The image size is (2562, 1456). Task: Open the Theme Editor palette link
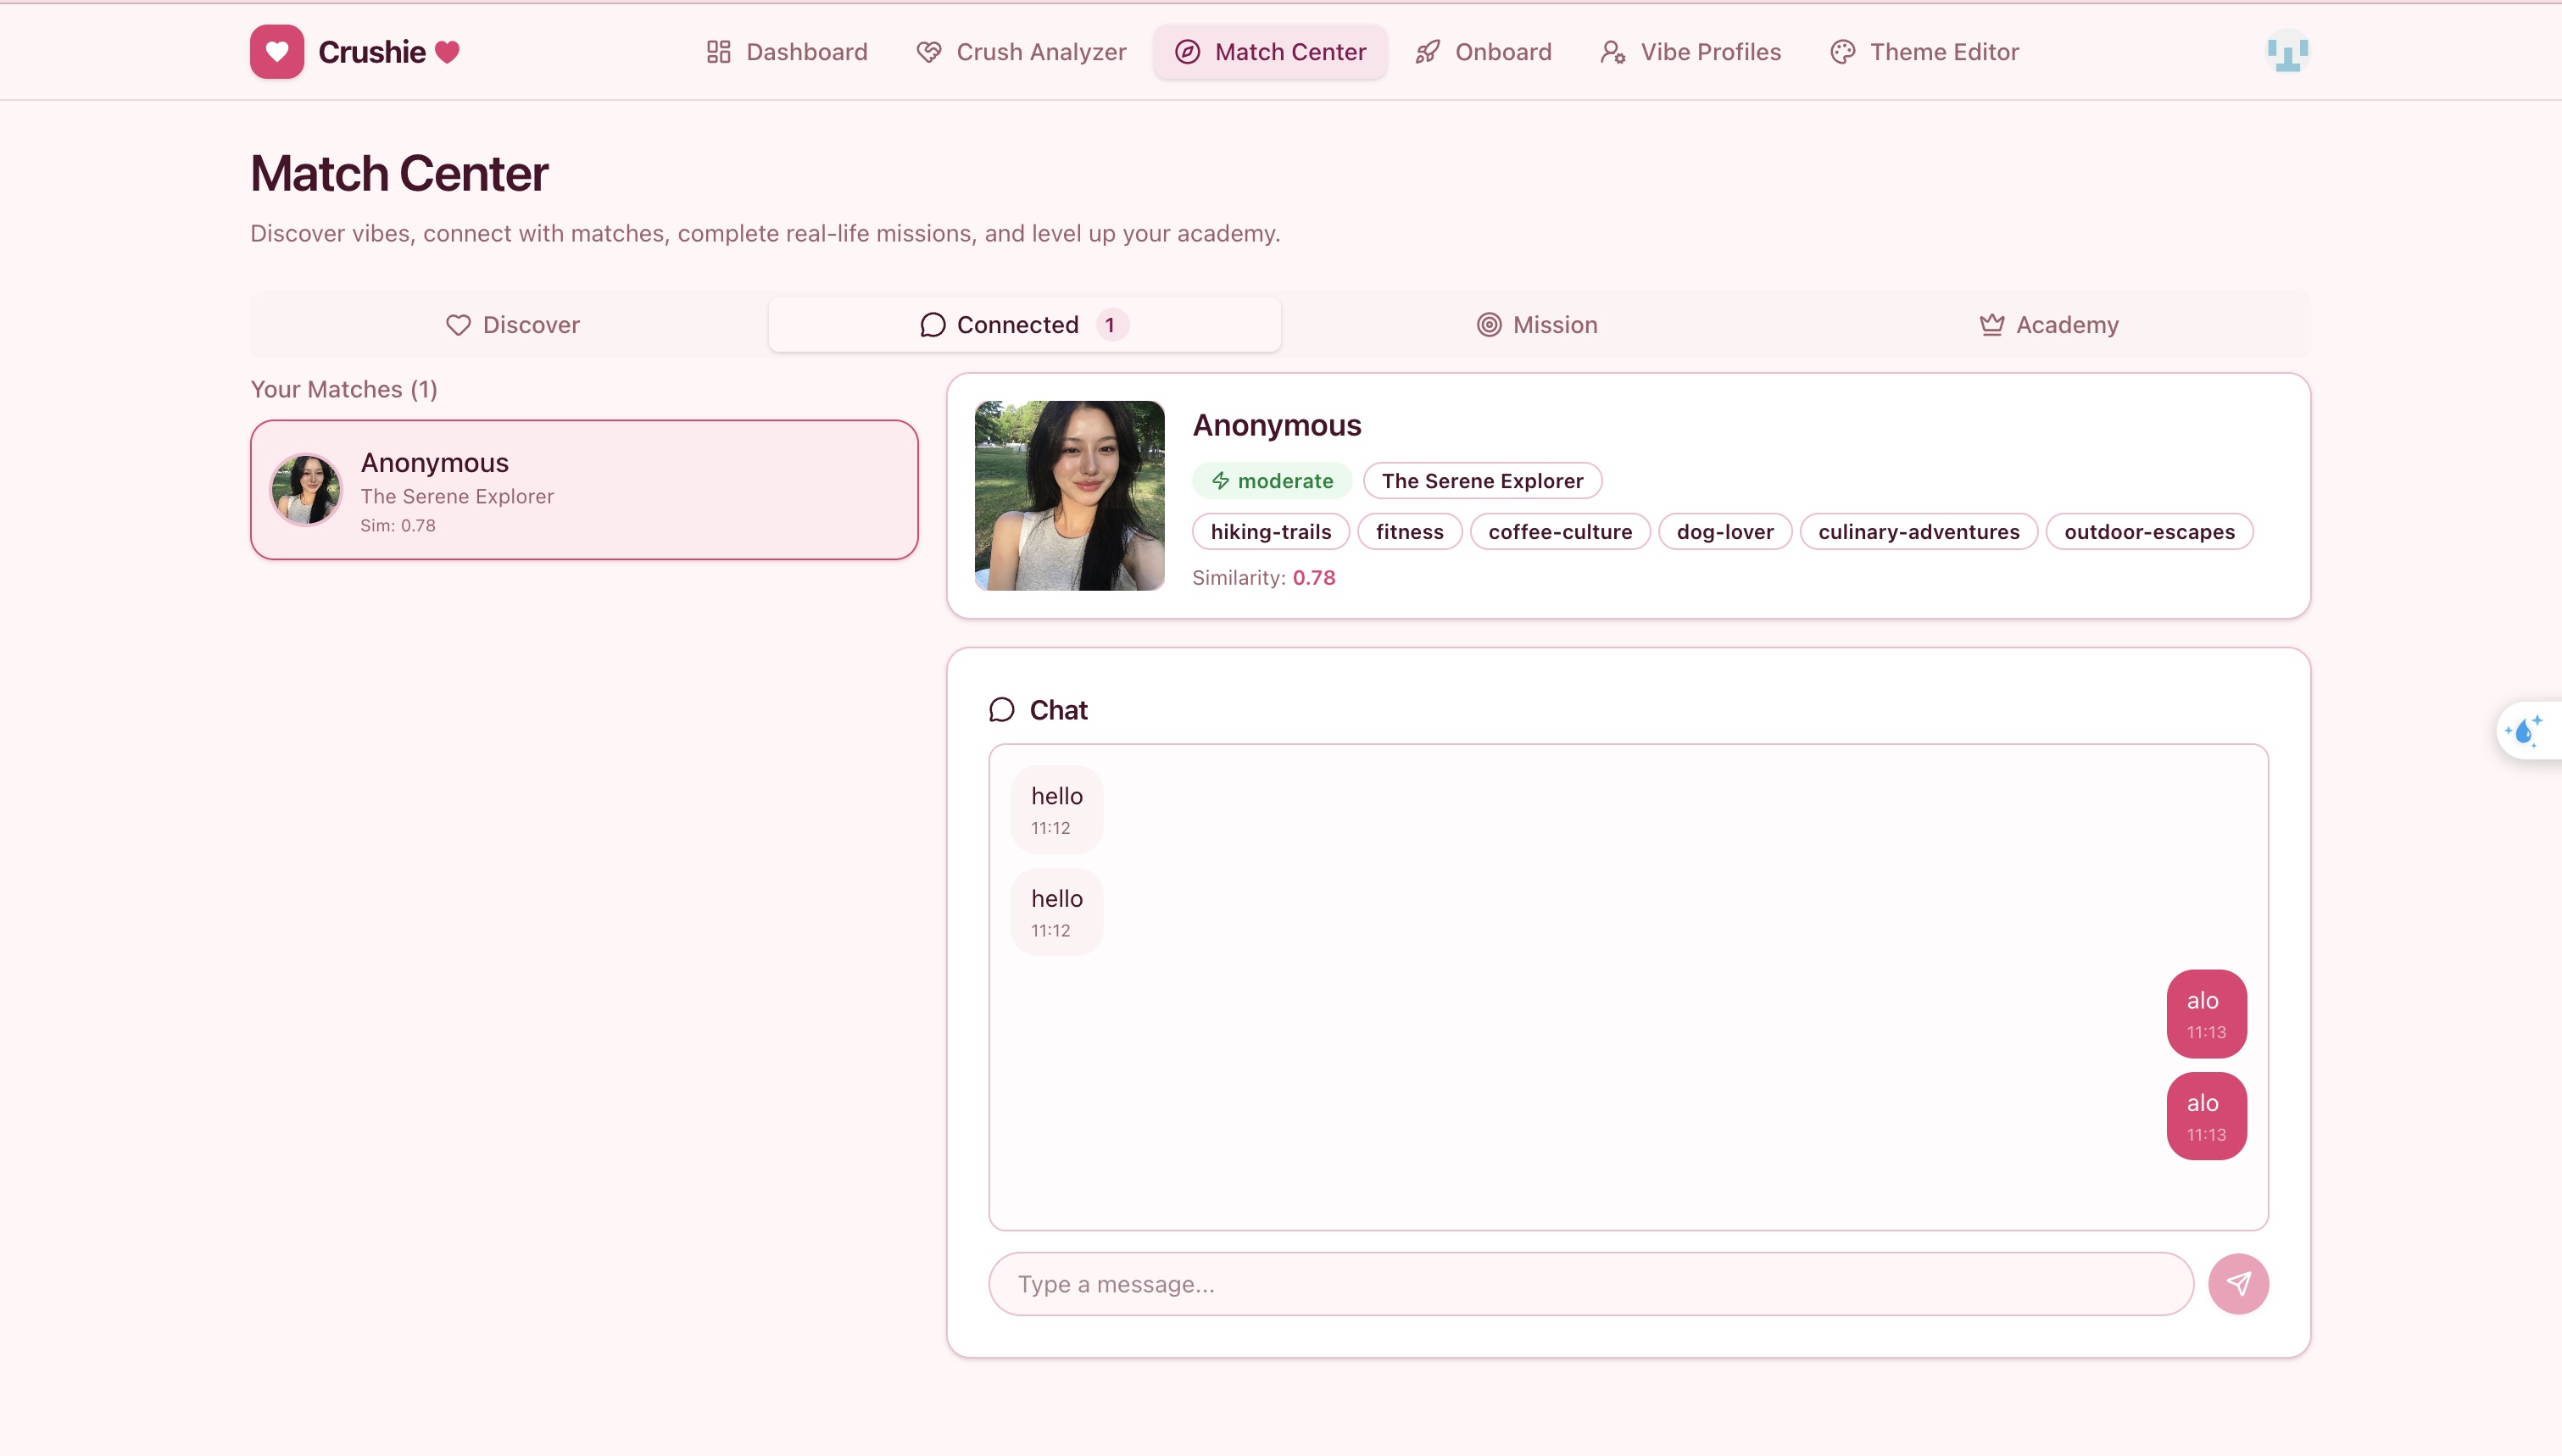pos(1924,52)
